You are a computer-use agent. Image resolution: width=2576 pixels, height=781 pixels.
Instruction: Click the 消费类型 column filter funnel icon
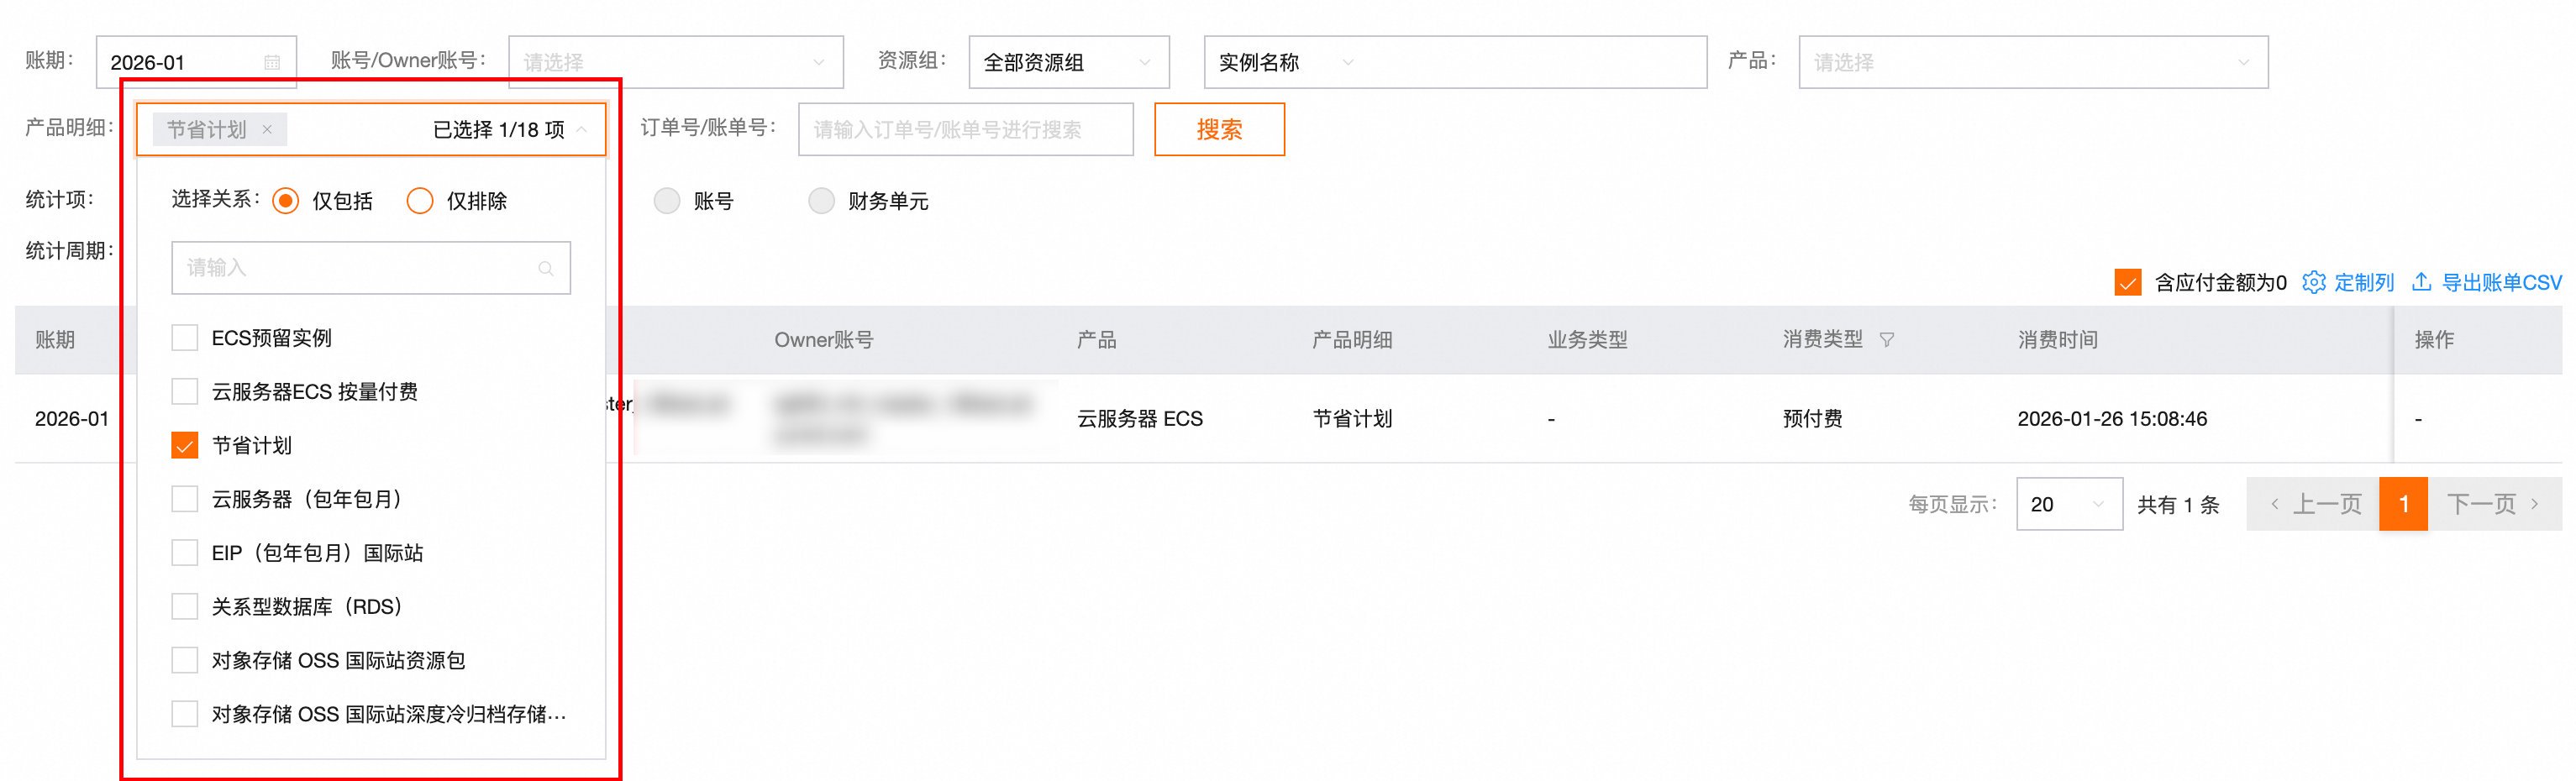coord(1887,340)
